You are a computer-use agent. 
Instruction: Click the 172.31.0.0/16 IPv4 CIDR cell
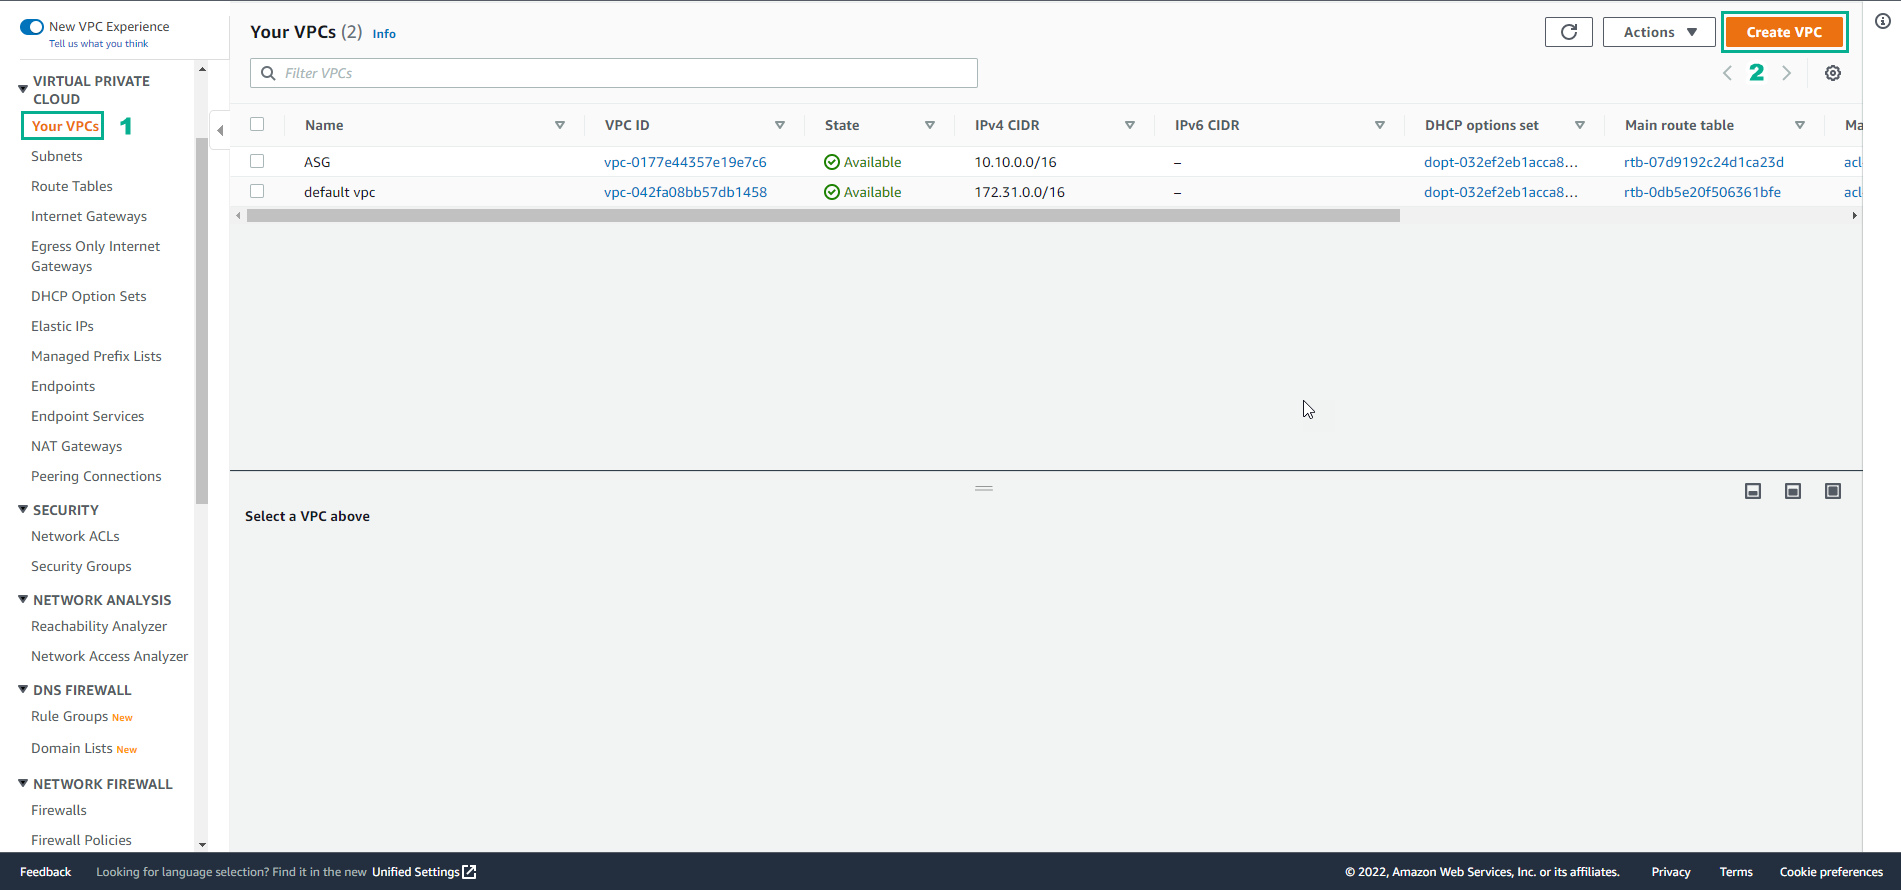pyautogui.click(x=1019, y=192)
